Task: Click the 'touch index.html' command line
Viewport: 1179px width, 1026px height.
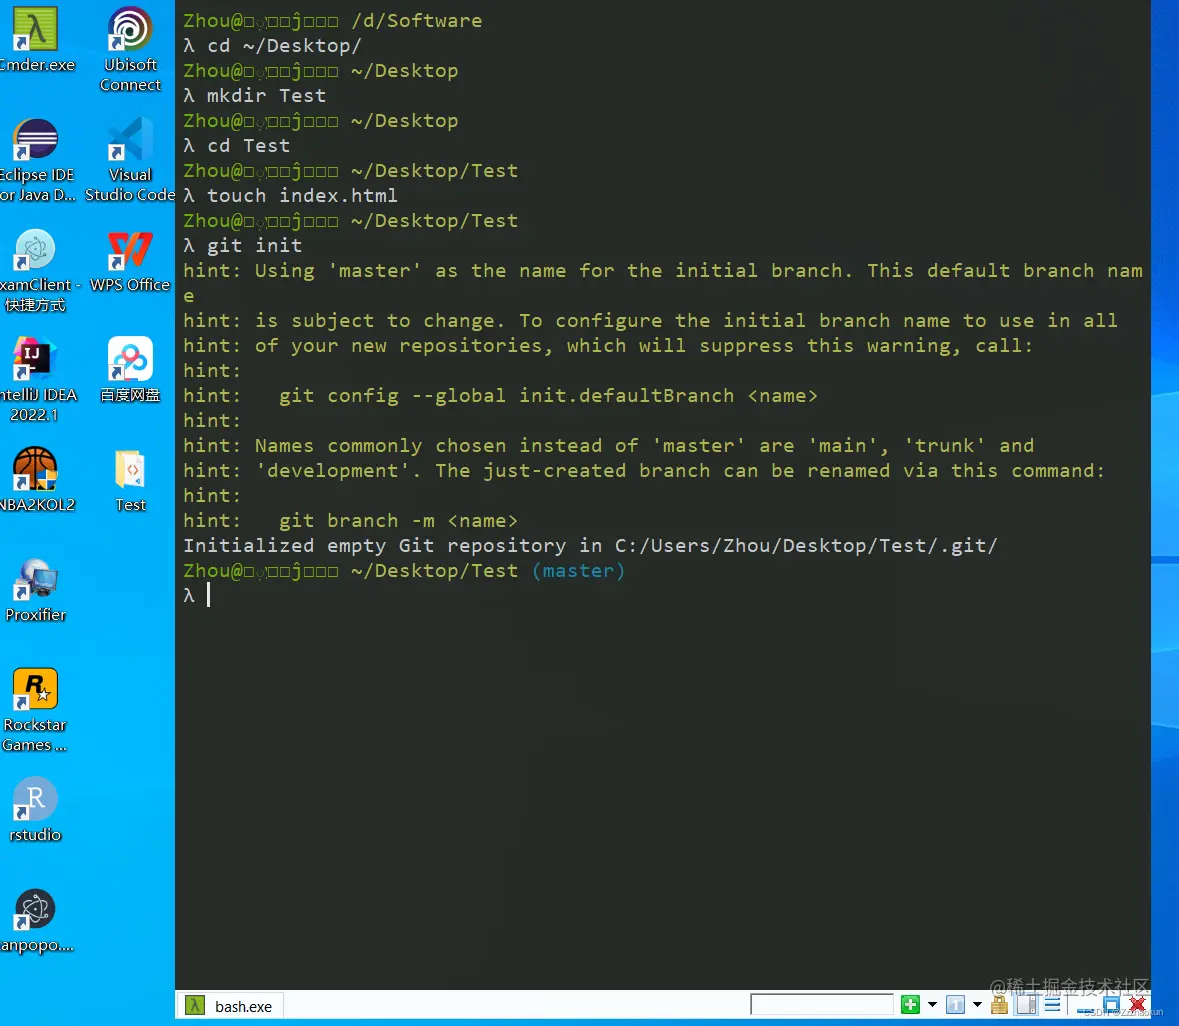Action: click(290, 196)
